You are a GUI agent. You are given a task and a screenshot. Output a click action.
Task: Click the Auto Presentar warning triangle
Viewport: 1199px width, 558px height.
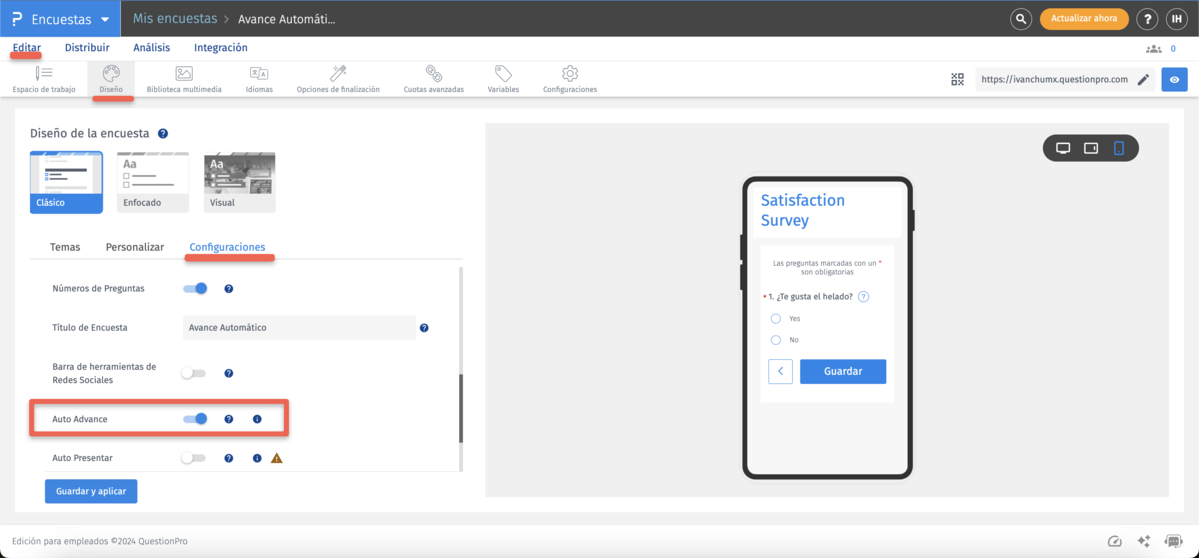click(x=277, y=459)
